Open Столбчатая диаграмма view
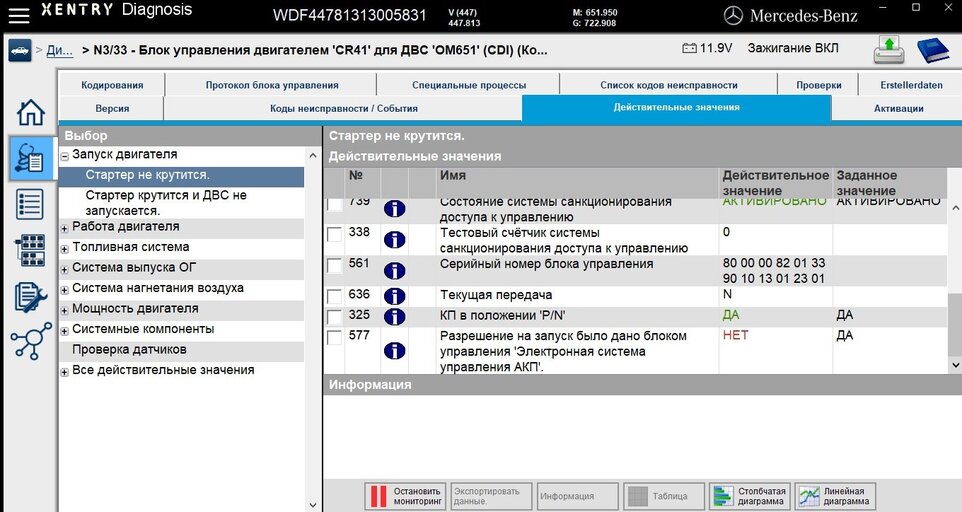Viewport: 962px width, 512px height. tap(750, 496)
